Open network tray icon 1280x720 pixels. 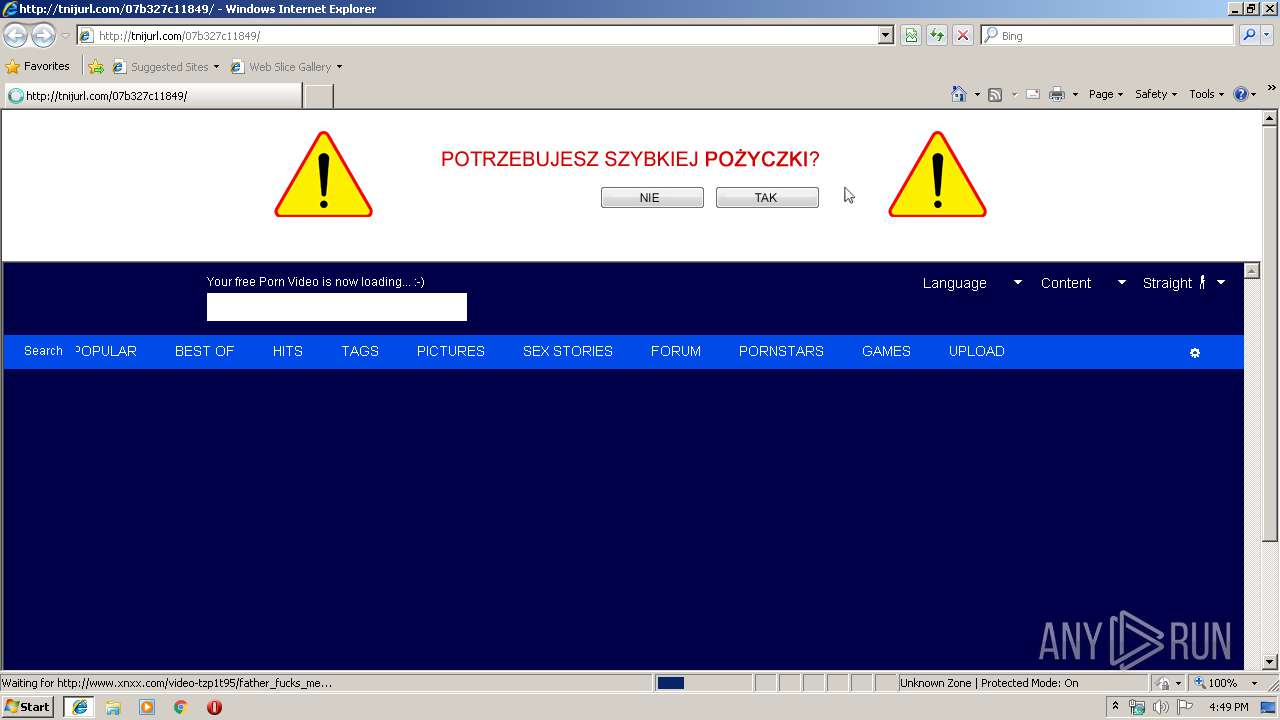tap(1137, 707)
